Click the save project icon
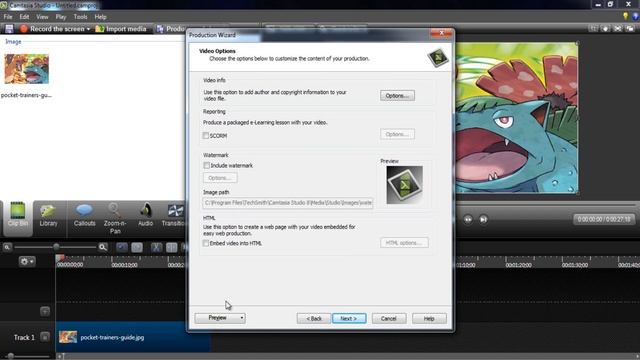640x360 pixels. coord(9,29)
